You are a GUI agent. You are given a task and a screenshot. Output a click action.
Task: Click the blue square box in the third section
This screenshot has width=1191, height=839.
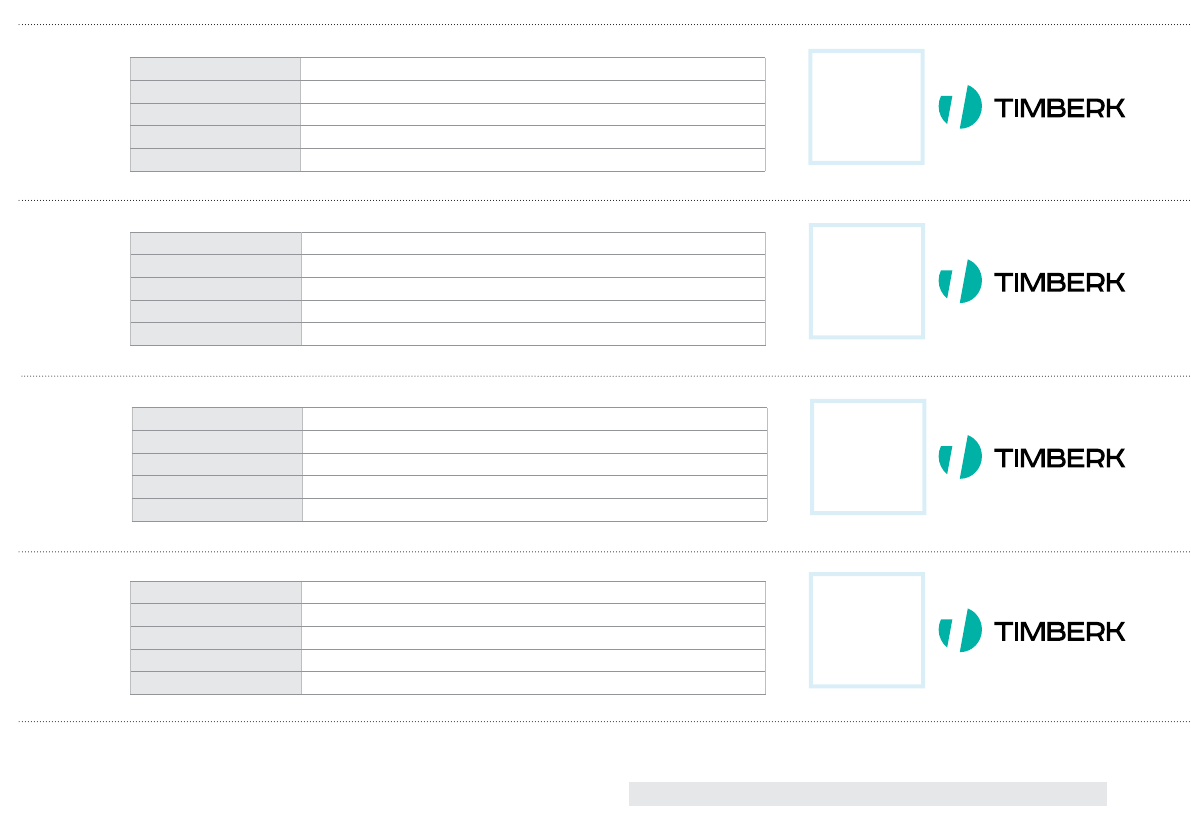coord(867,457)
